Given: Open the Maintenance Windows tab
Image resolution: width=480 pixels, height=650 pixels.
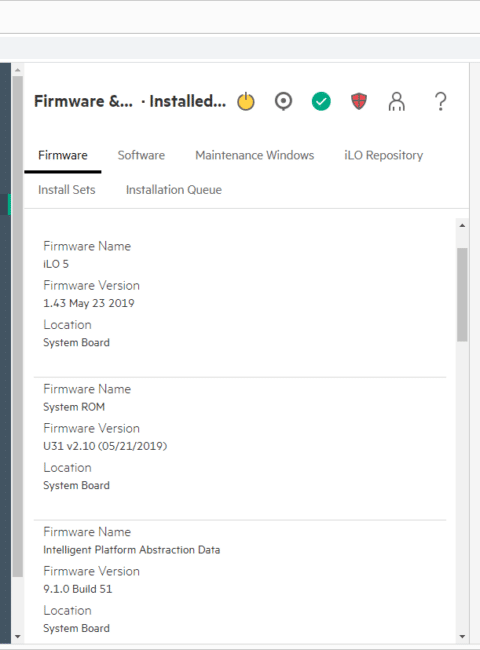Looking at the screenshot, I should click(x=255, y=155).
